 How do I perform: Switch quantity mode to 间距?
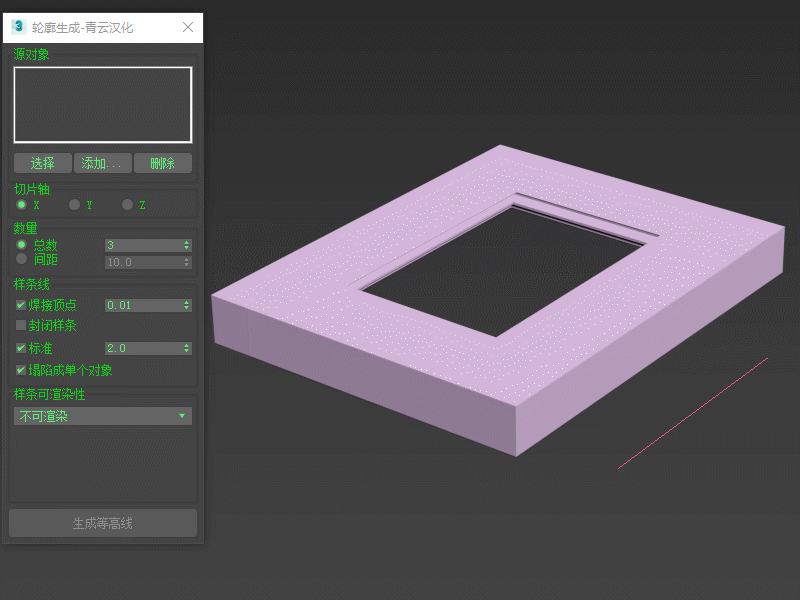pyautogui.click(x=21, y=259)
